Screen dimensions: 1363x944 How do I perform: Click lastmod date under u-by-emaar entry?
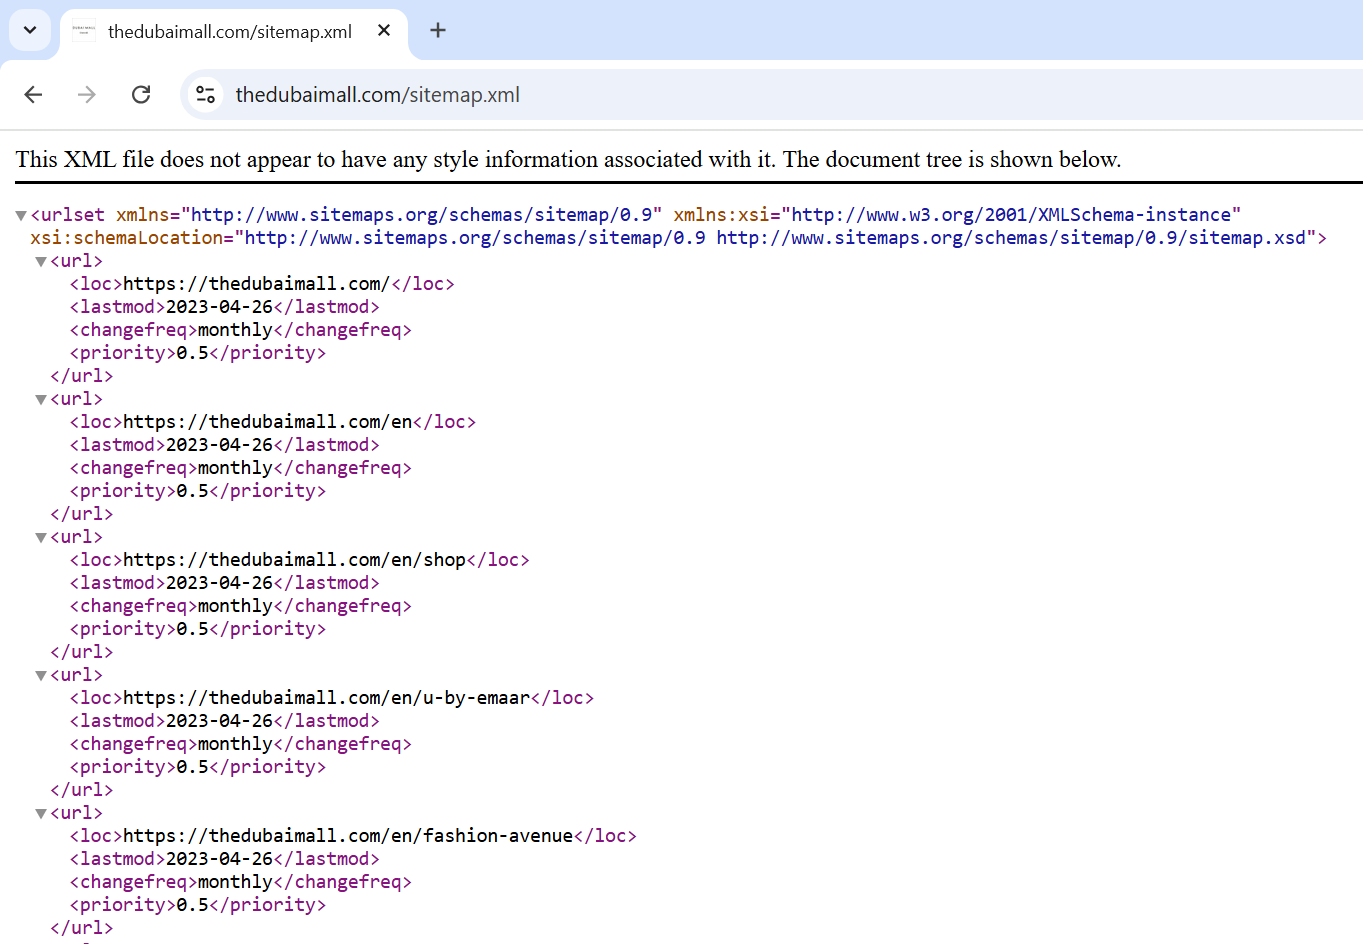pyautogui.click(x=219, y=721)
